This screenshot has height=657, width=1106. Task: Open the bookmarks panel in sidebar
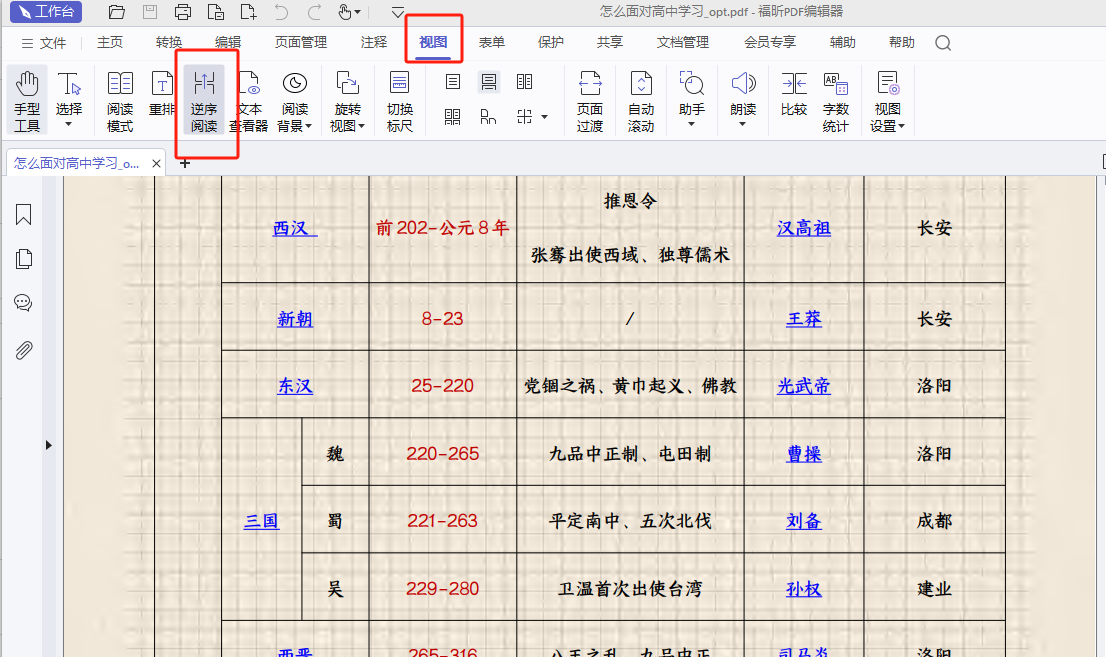(24, 215)
